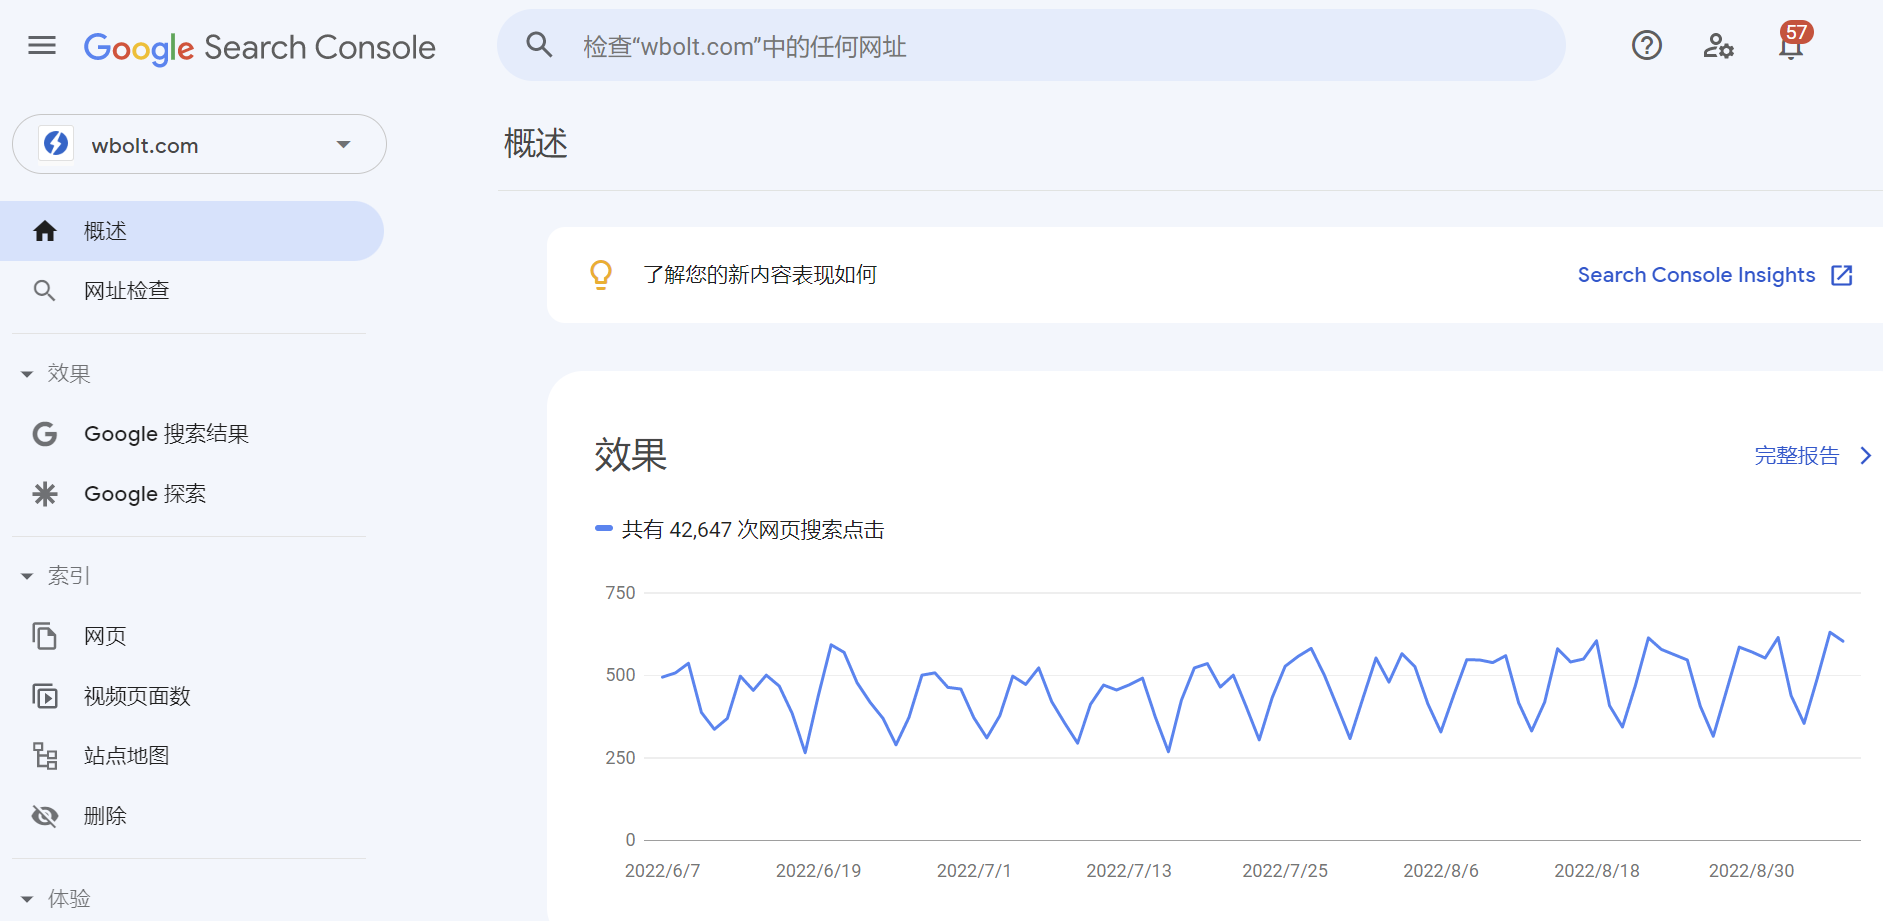The image size is (1883, 921).
Task: Open Search Console Insights
Action: [1696, 274]
